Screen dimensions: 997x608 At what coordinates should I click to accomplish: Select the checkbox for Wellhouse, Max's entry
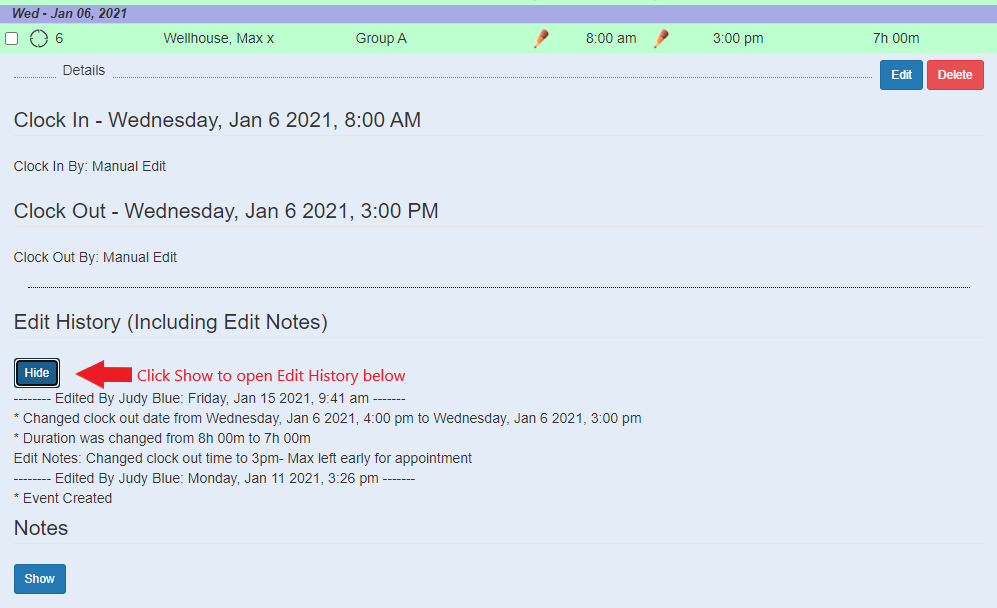coord(12,38)
